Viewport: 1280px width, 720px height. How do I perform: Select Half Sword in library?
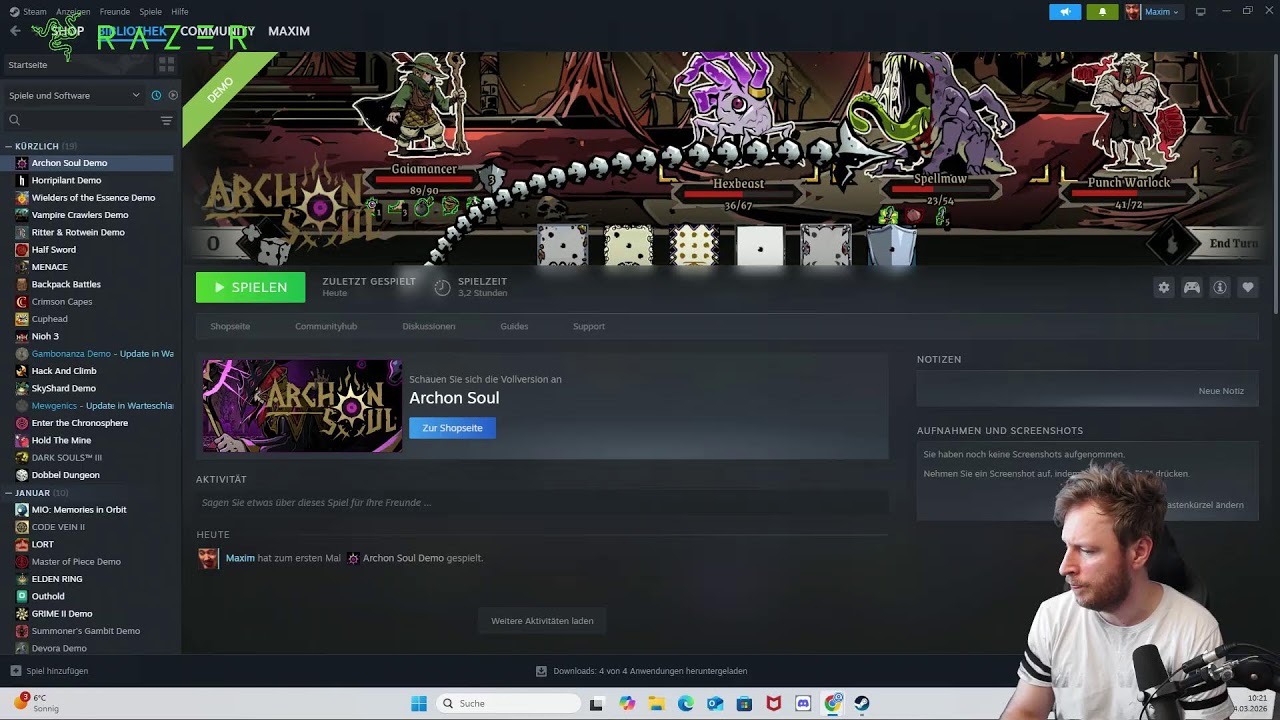coord(53,249)
